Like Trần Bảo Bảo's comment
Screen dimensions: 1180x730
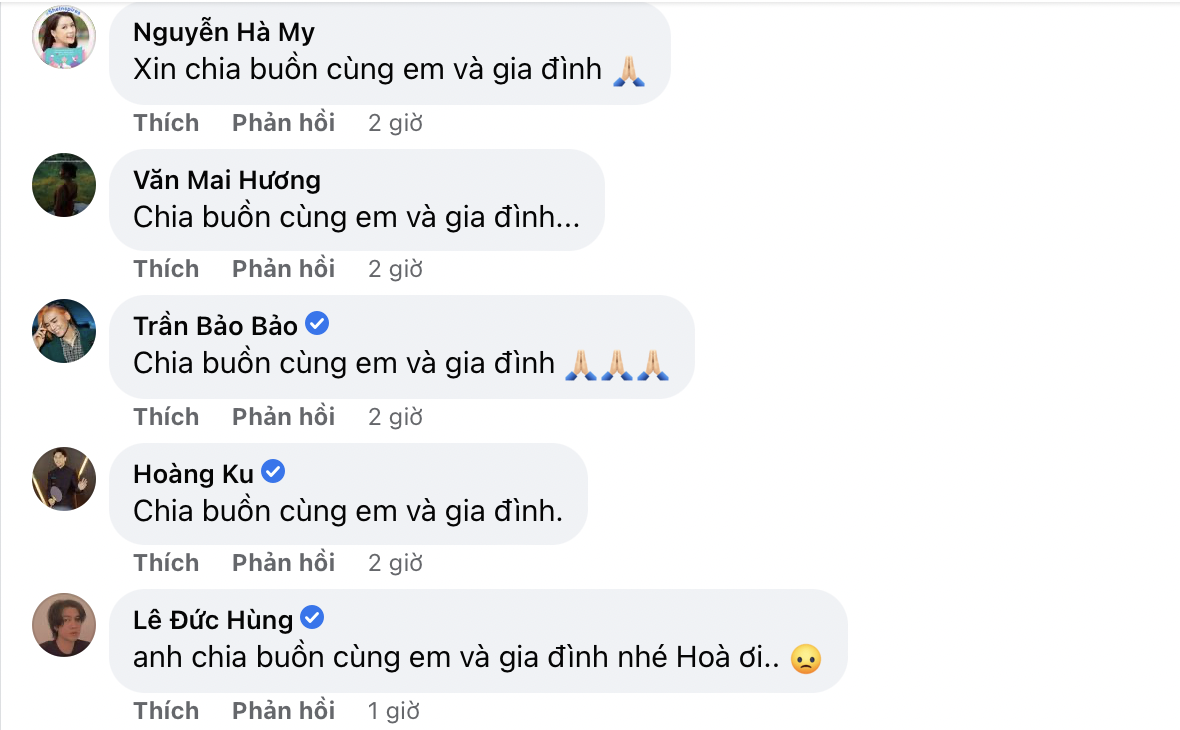166,416
